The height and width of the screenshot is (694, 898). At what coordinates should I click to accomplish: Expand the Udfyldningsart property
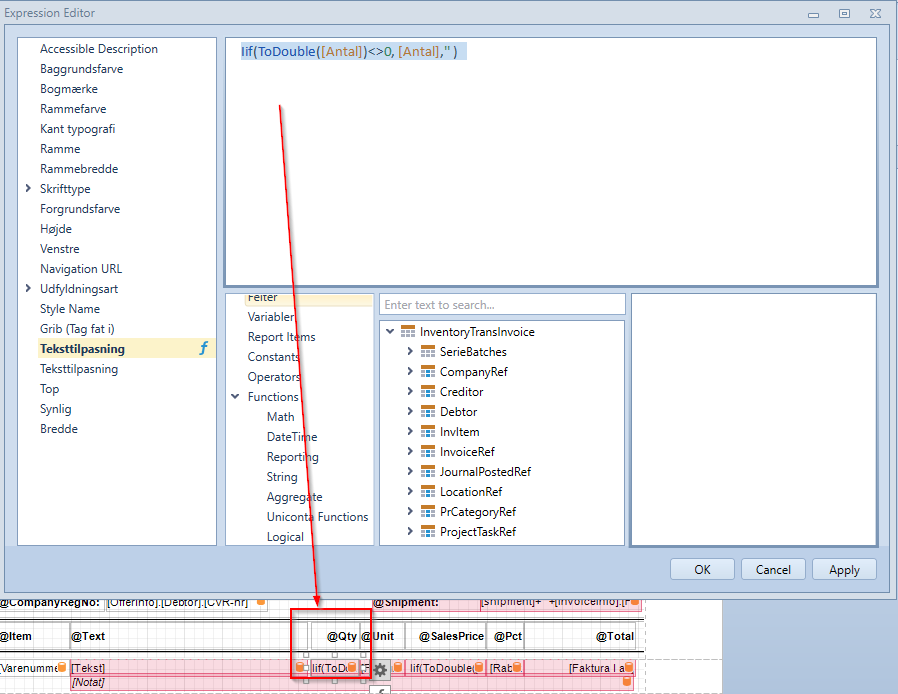point(28,289)
